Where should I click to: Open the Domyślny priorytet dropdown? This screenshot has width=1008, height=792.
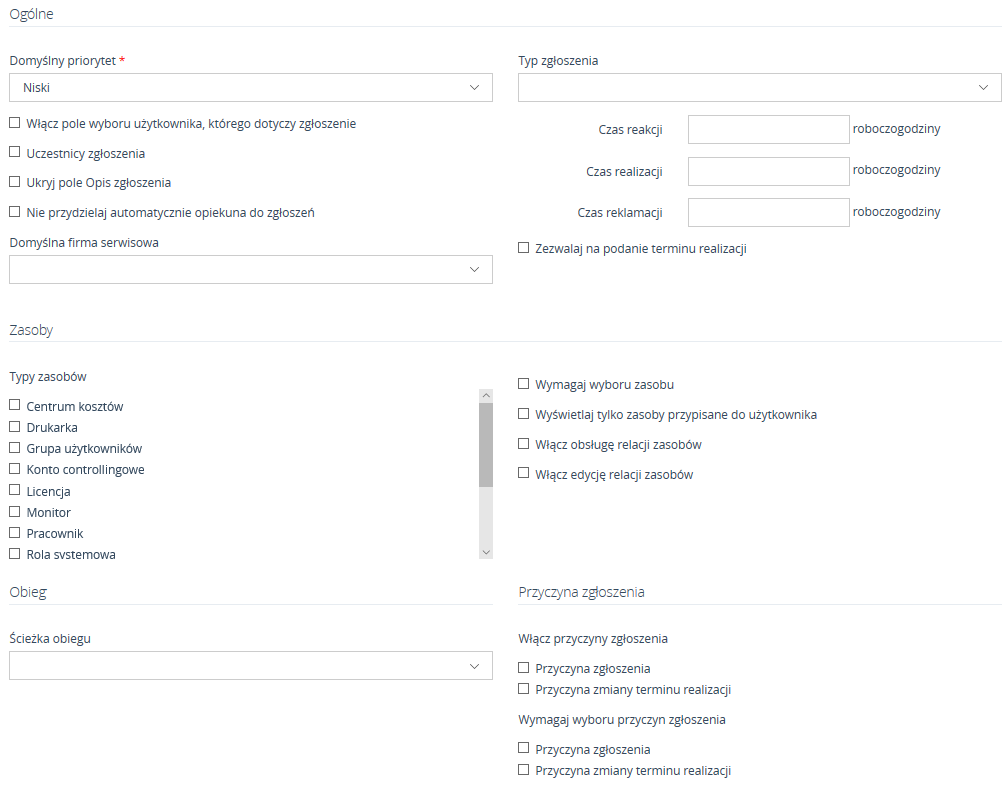tap(250, 88)
